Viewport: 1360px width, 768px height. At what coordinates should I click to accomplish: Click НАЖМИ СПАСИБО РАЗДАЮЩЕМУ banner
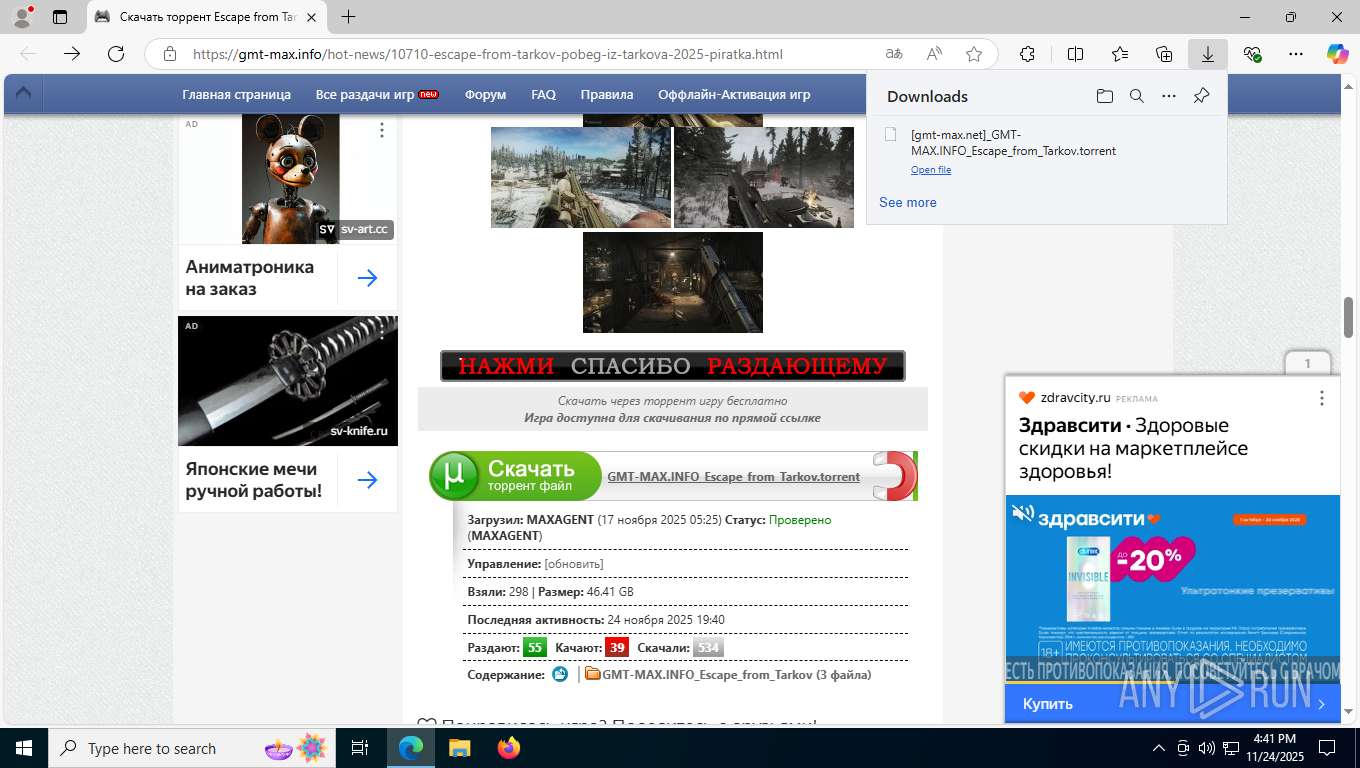(673, 366)
